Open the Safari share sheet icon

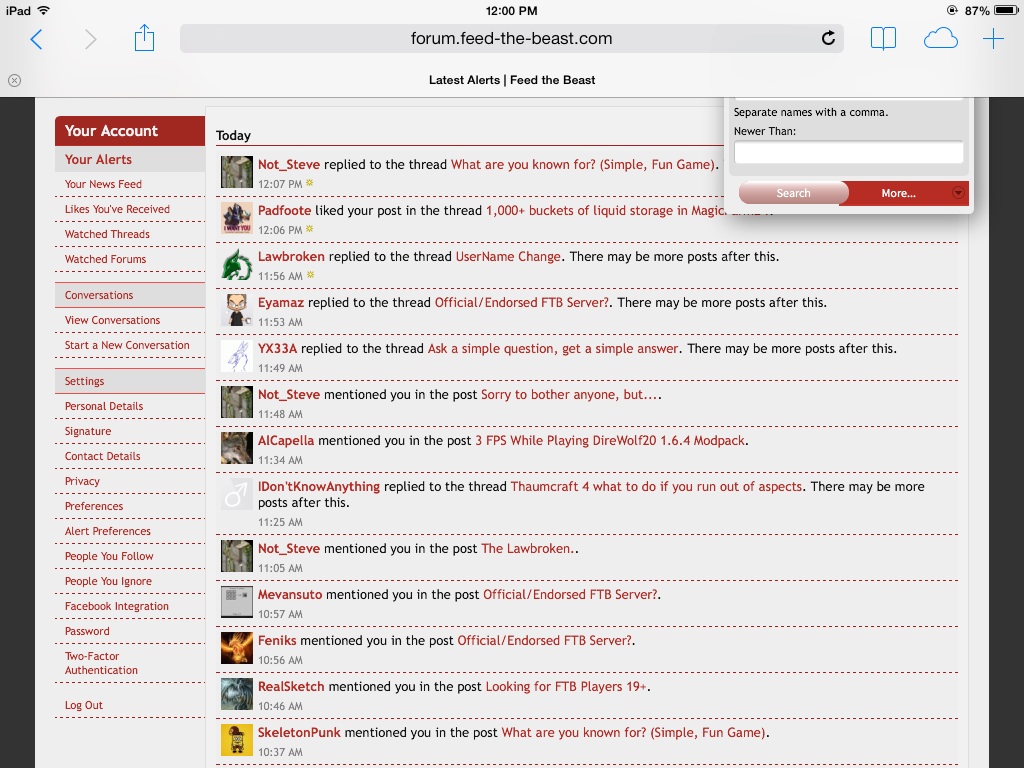pyautogui.click(x=144, y=39)
